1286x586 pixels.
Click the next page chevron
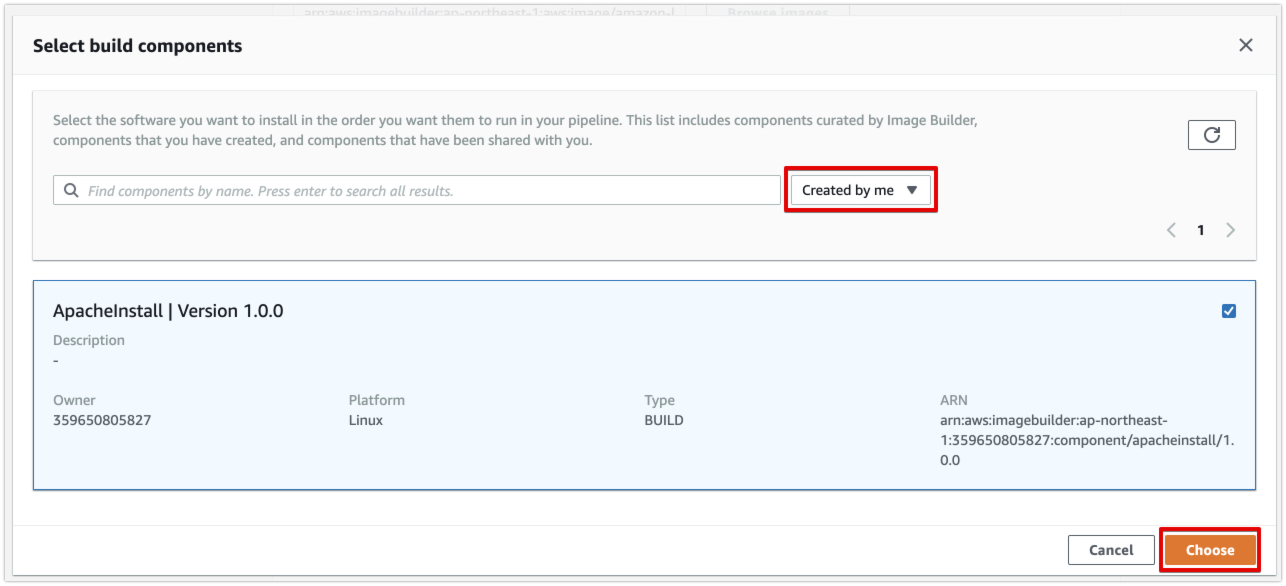pos(1230,229)
